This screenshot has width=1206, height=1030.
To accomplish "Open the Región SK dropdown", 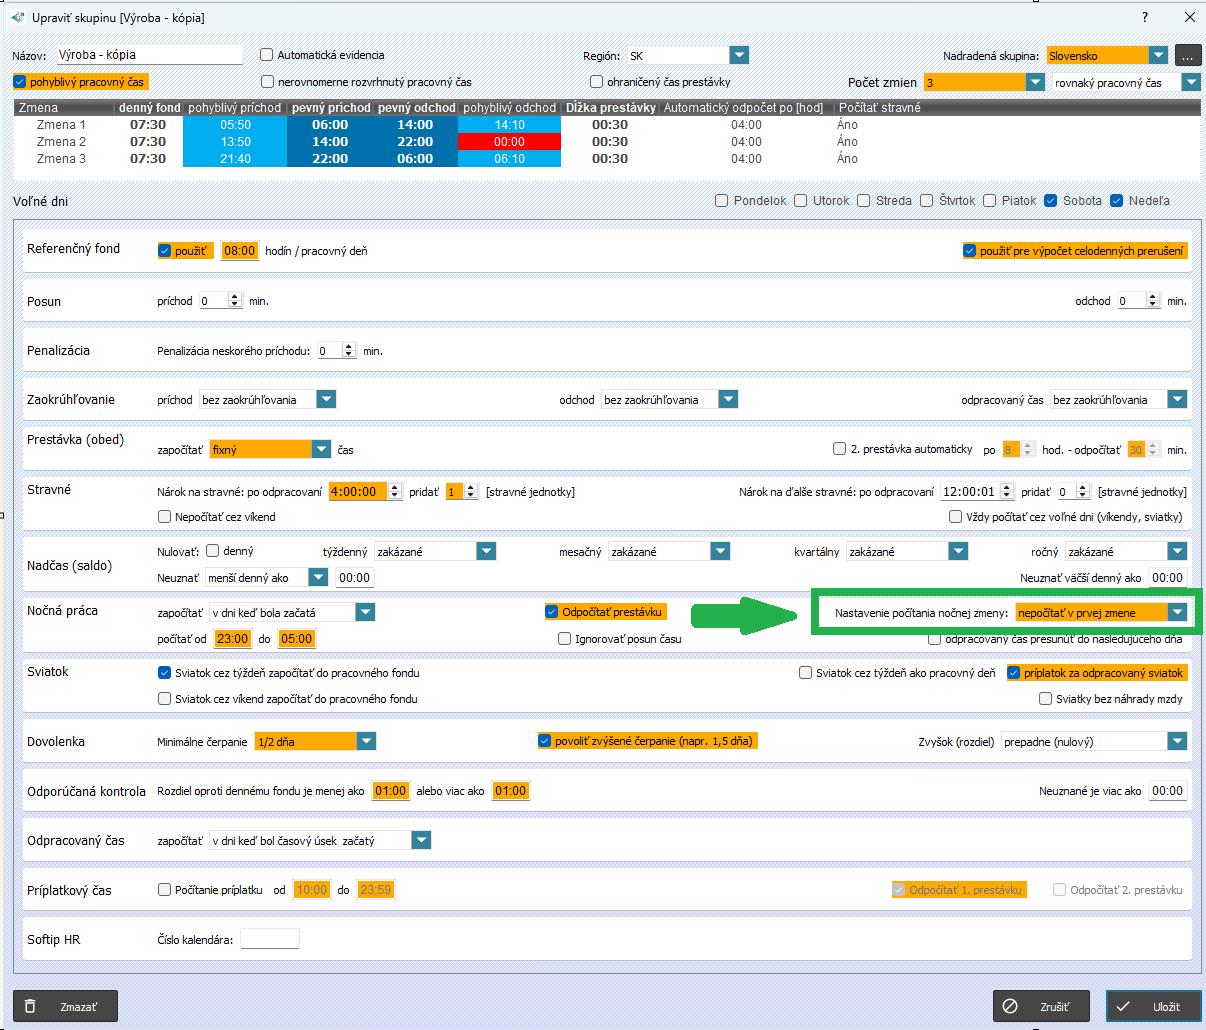I will click(739, 56).
